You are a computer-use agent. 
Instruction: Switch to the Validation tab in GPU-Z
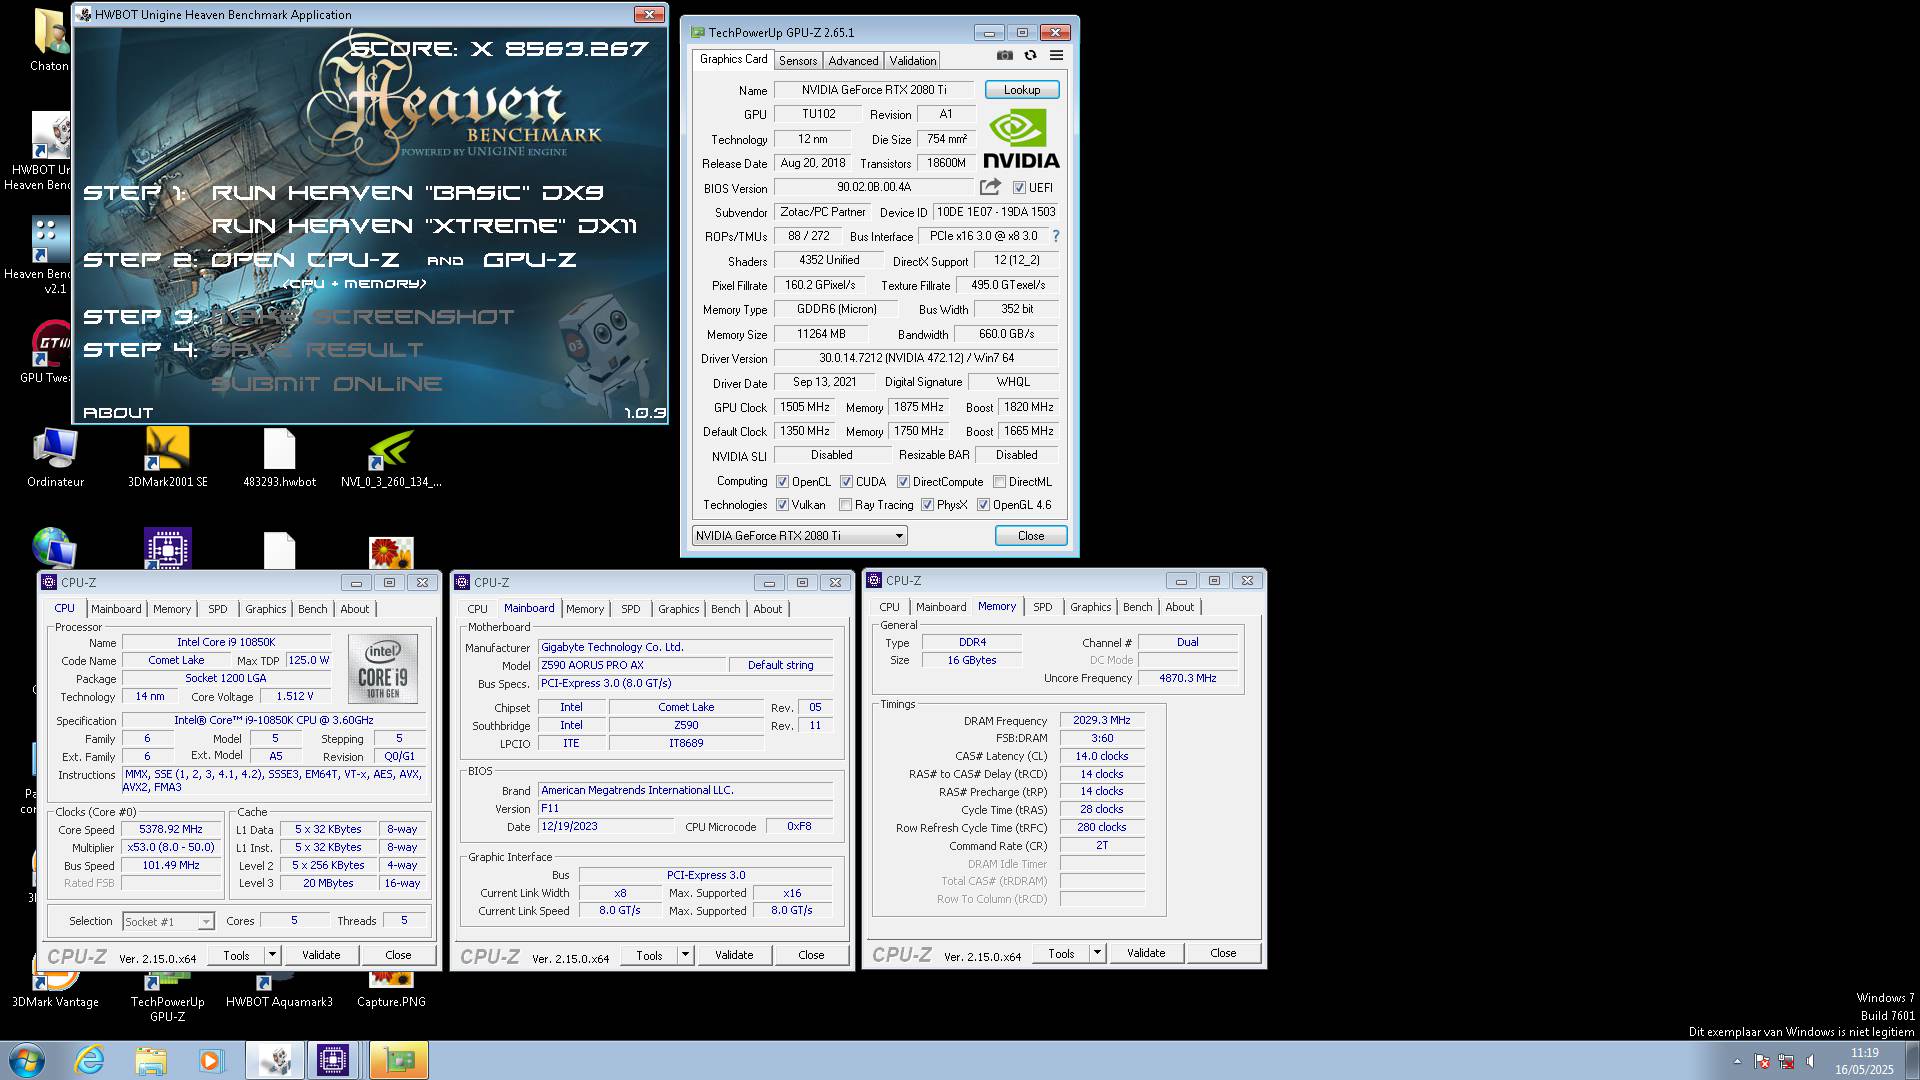[913, 61]
